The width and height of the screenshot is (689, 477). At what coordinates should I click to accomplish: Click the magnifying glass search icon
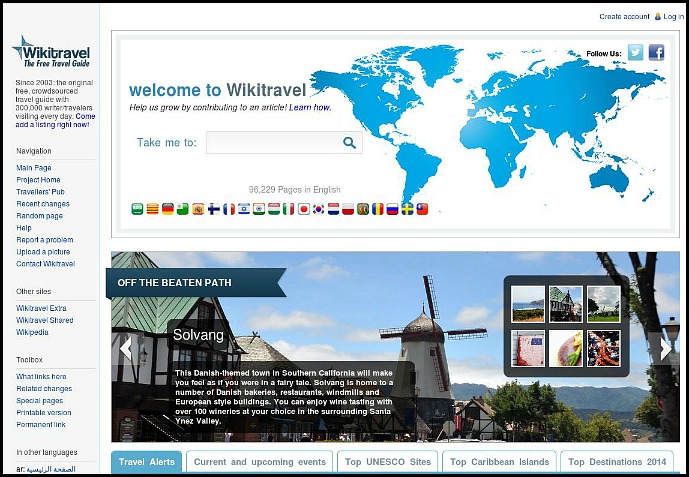[x=349, y=143]
